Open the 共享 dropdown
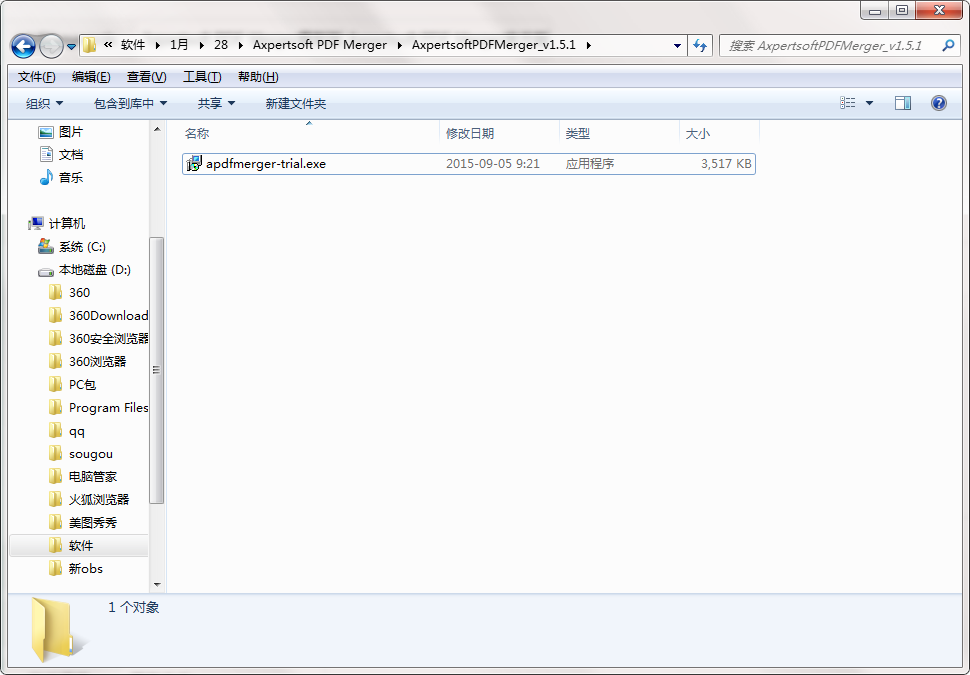Viewport: 970px width, 675px height. [x=216, y=103]
